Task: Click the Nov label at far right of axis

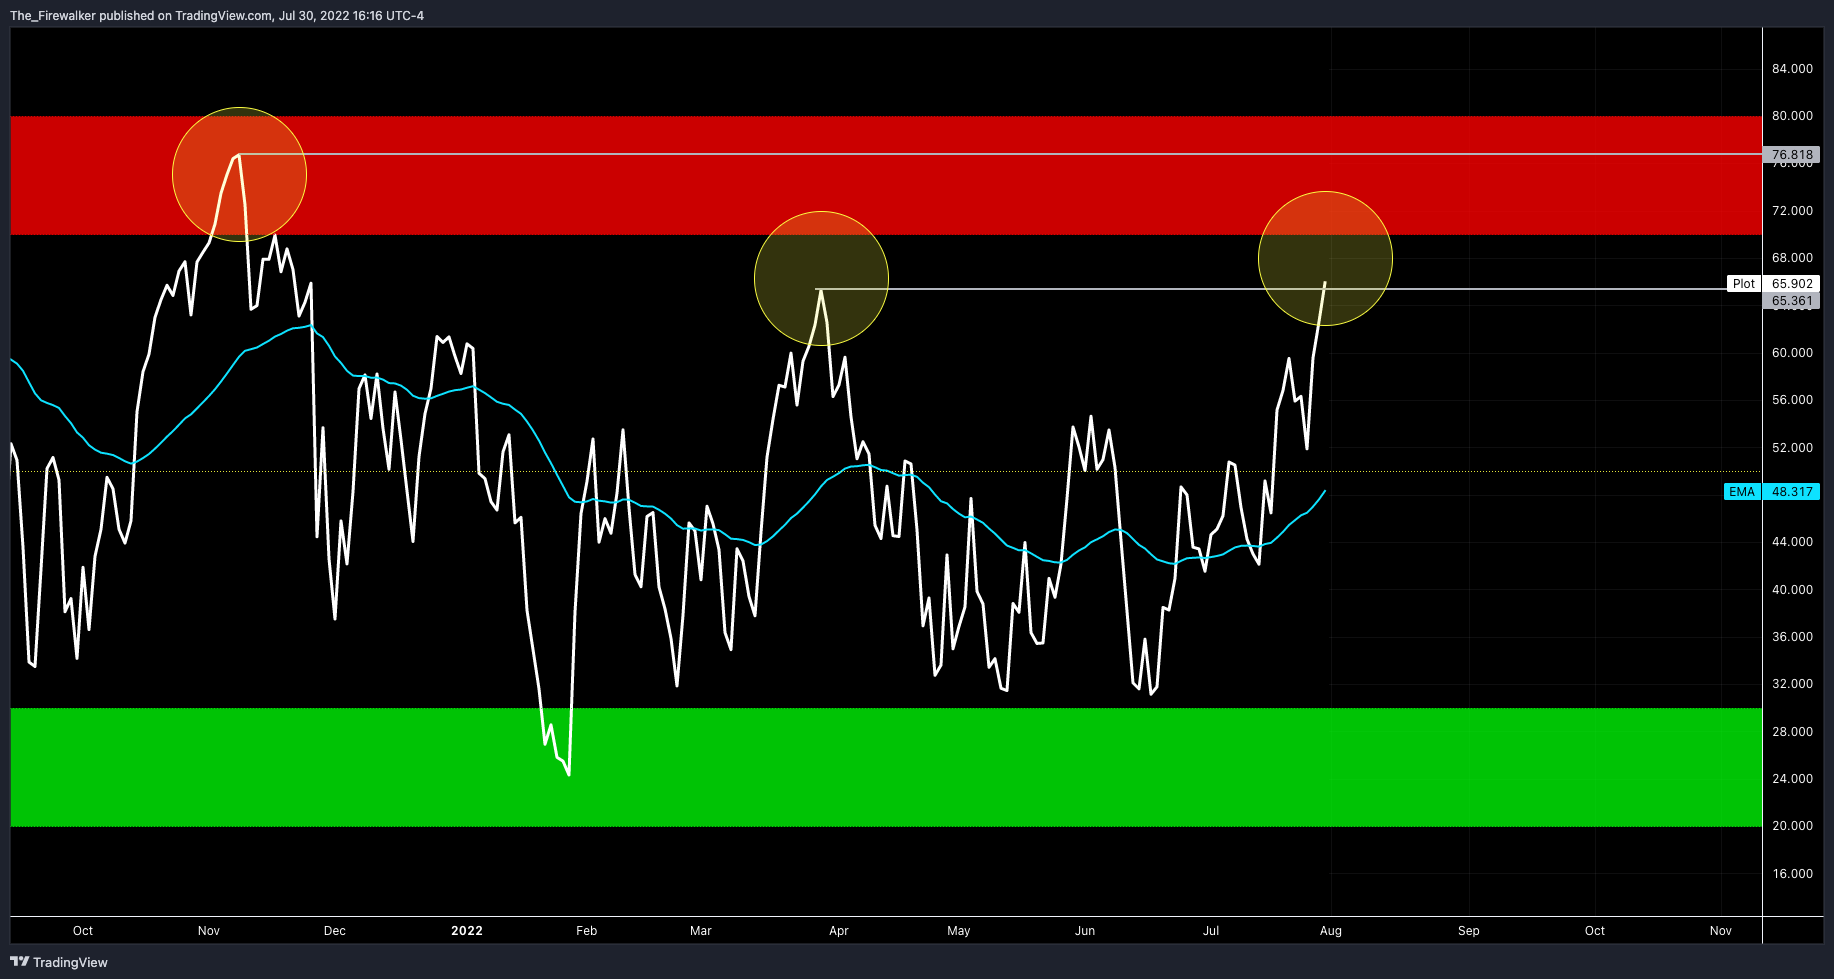Action: [1721, 931]
